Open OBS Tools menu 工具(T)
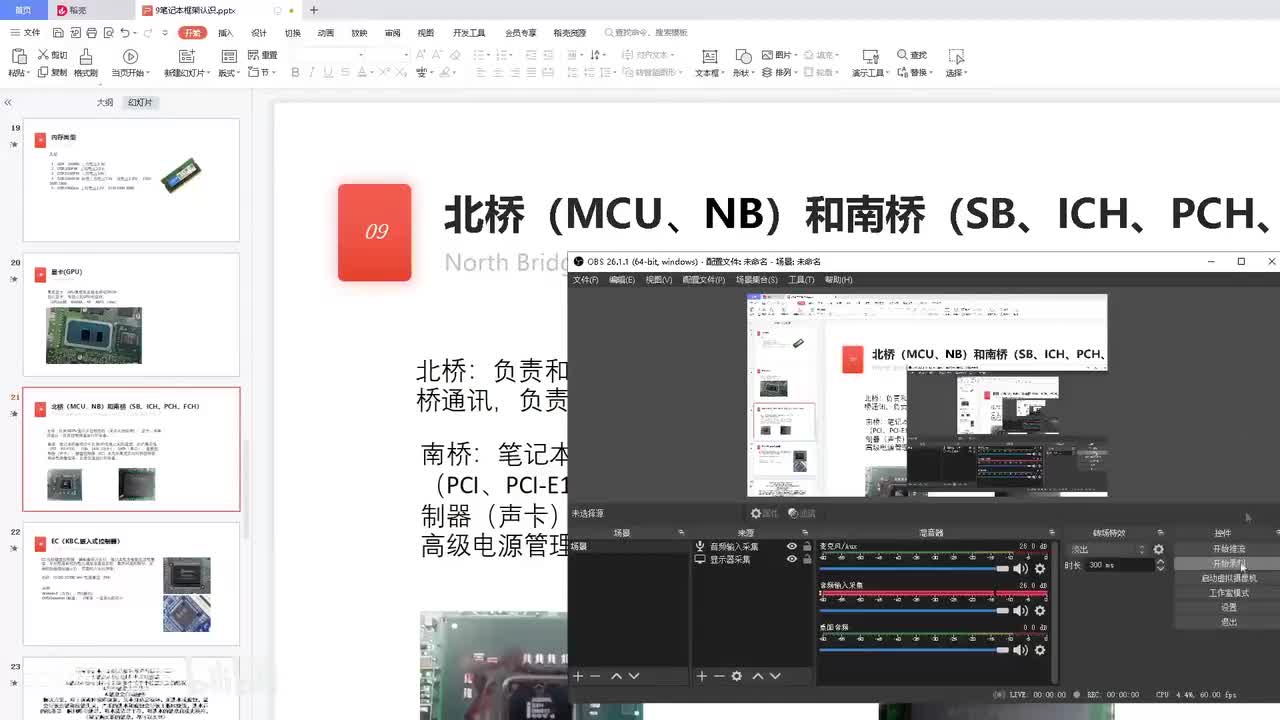Screen dimensions: 1280x720 pyautogui.click(x=801, y=280)
